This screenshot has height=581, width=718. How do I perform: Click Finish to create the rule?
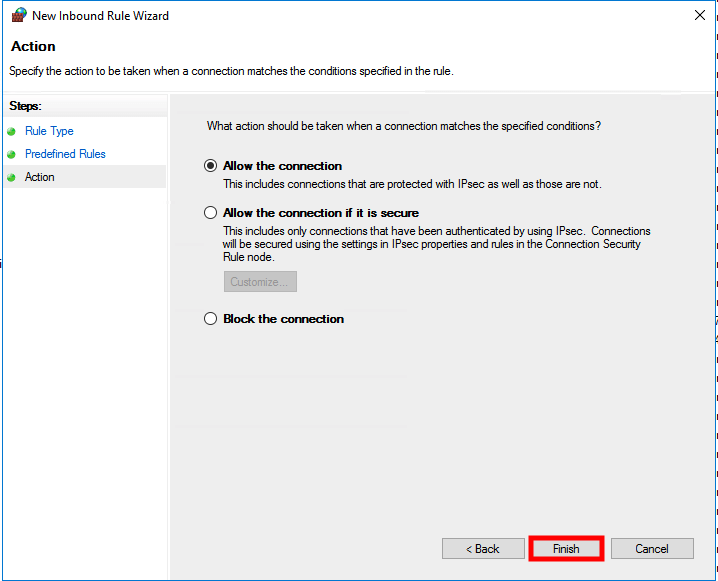(x=566, y=549)
